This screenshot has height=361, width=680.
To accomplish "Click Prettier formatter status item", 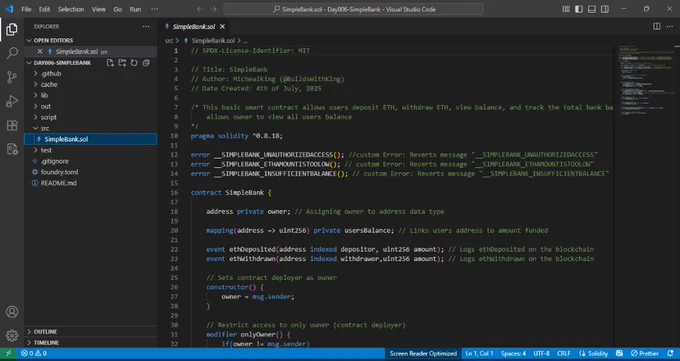I will pos(644,354).
